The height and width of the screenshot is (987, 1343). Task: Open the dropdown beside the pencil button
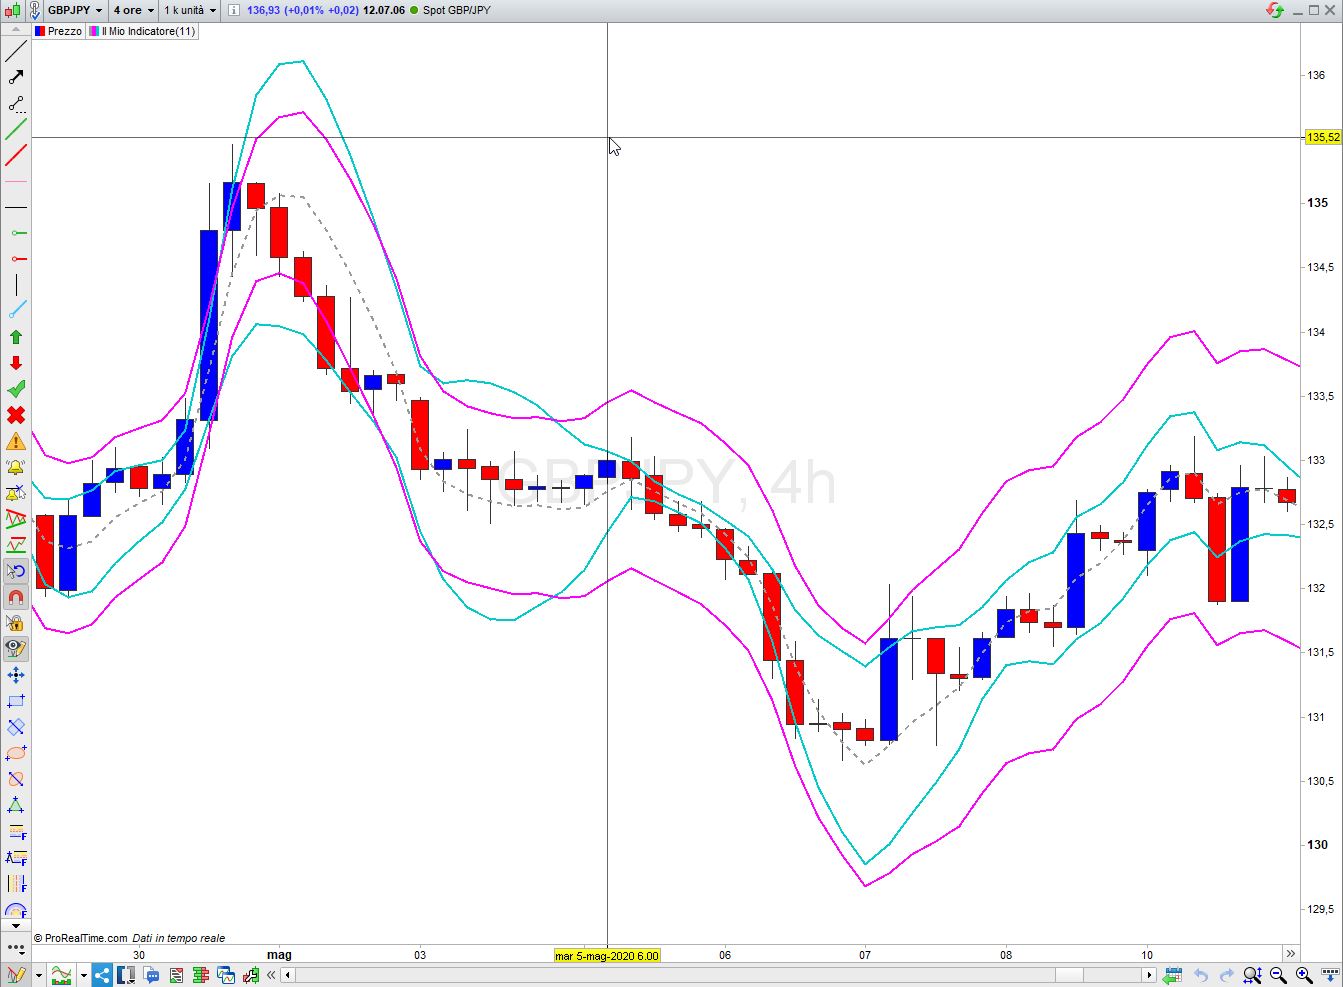pos(39,975)
